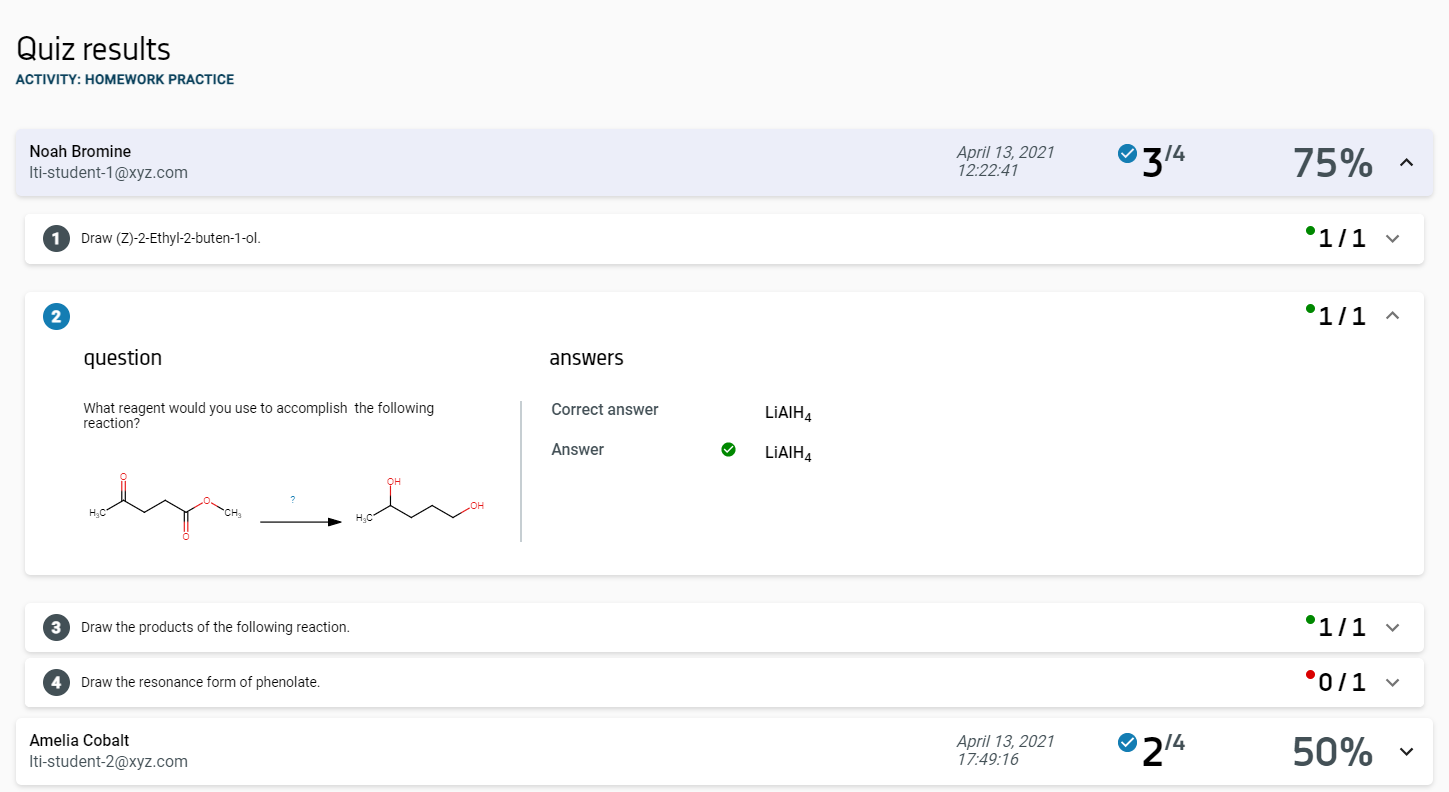
Task: Click the blue question 2 number badge
Action: pyautogui.click(x=56, y=317)
